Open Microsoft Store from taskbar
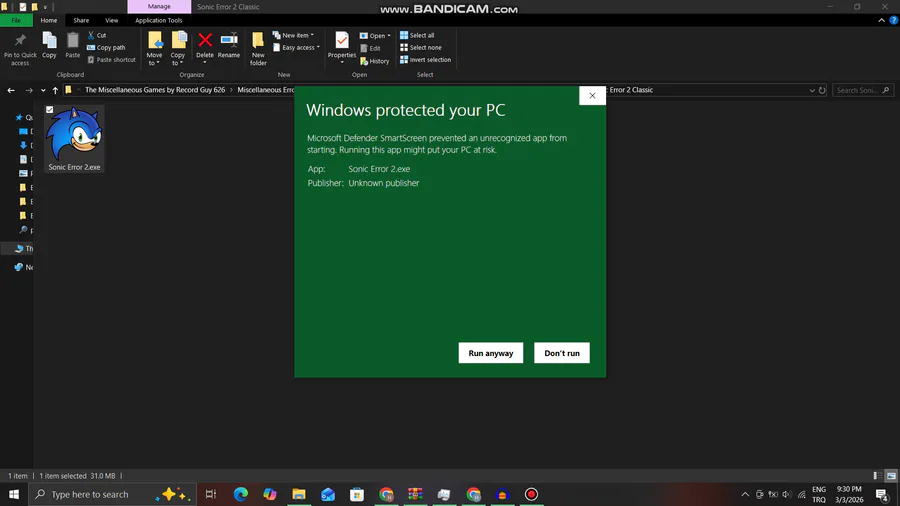The image size is (900, 506). point(356,494)
